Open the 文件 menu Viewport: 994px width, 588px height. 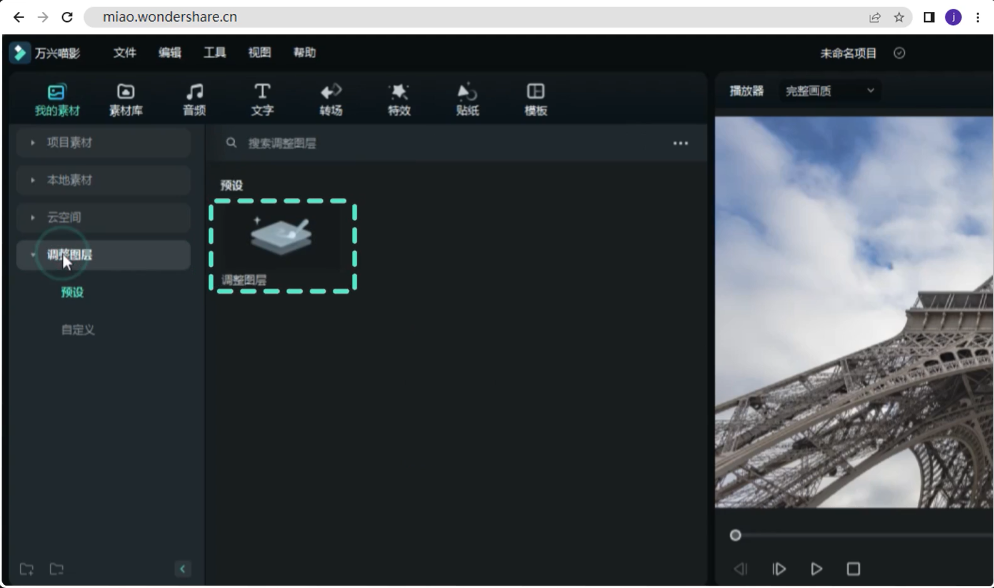point(124,53)
